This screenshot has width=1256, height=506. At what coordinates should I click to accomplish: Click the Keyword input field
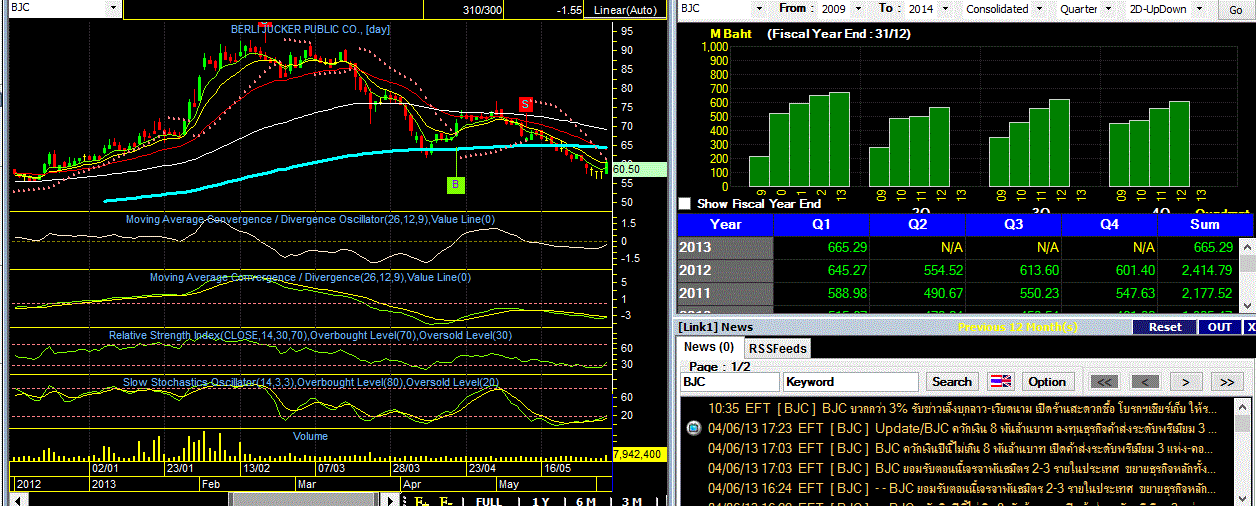[x=851, y=381]
